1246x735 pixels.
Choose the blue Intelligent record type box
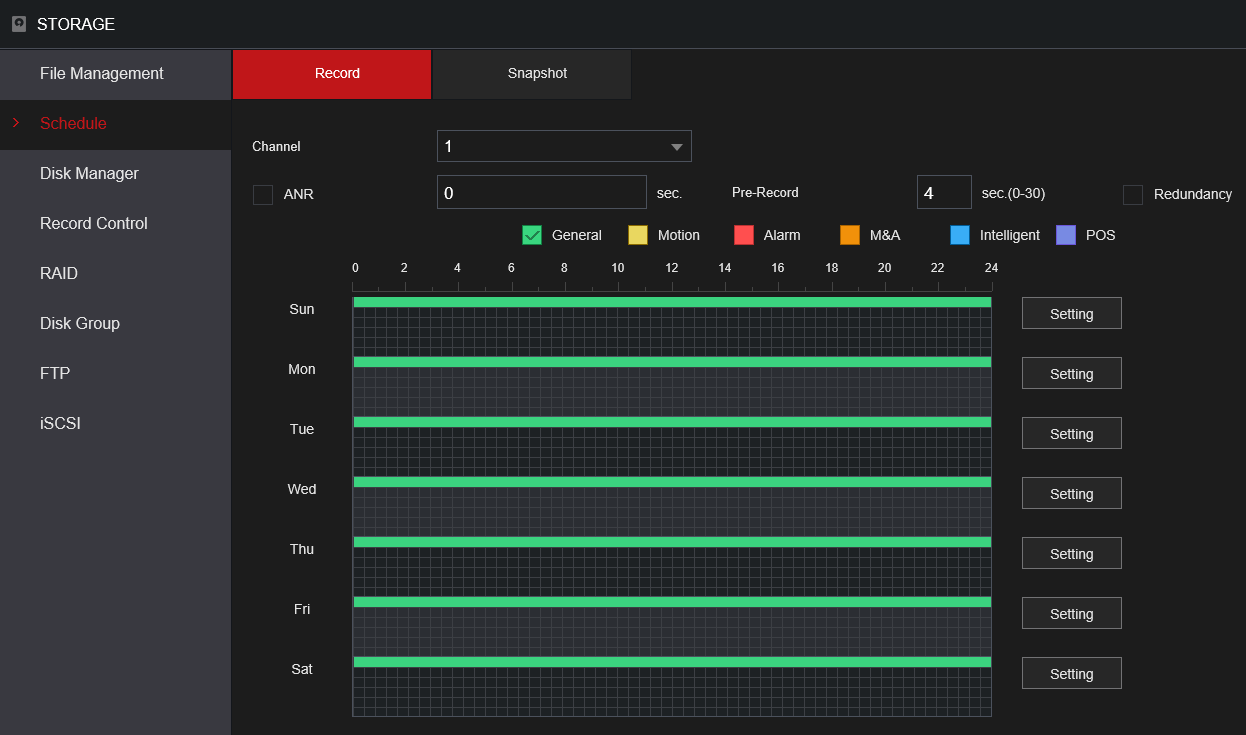click(960, 235)
